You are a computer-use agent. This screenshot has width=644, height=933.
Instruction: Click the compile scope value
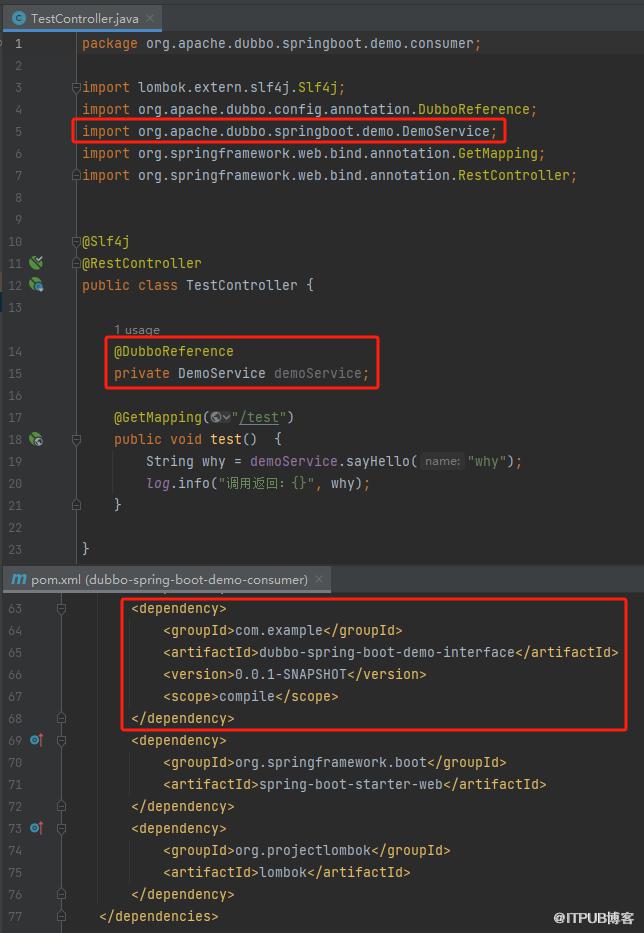point(246,696)
